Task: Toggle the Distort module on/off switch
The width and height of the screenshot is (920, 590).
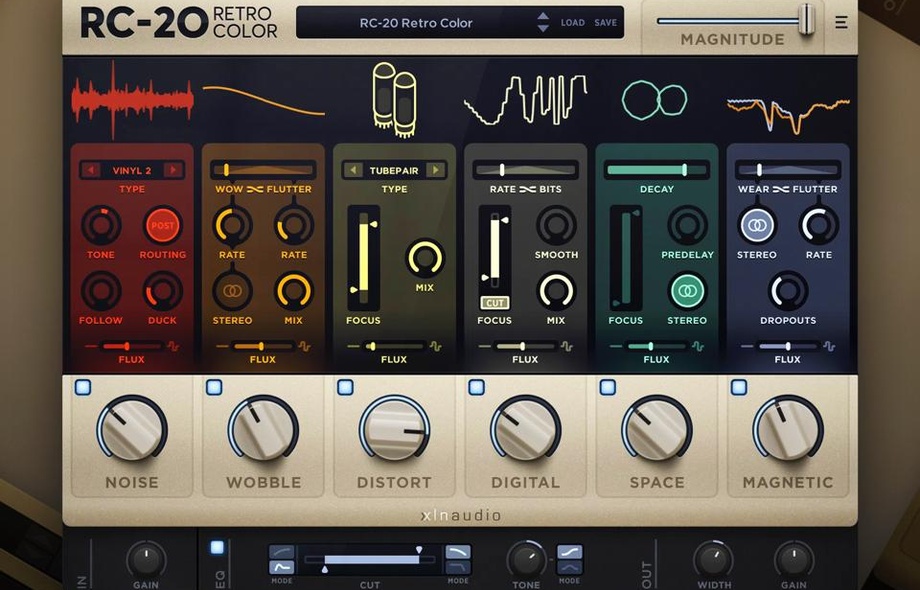Action: [x=345, y=387]
